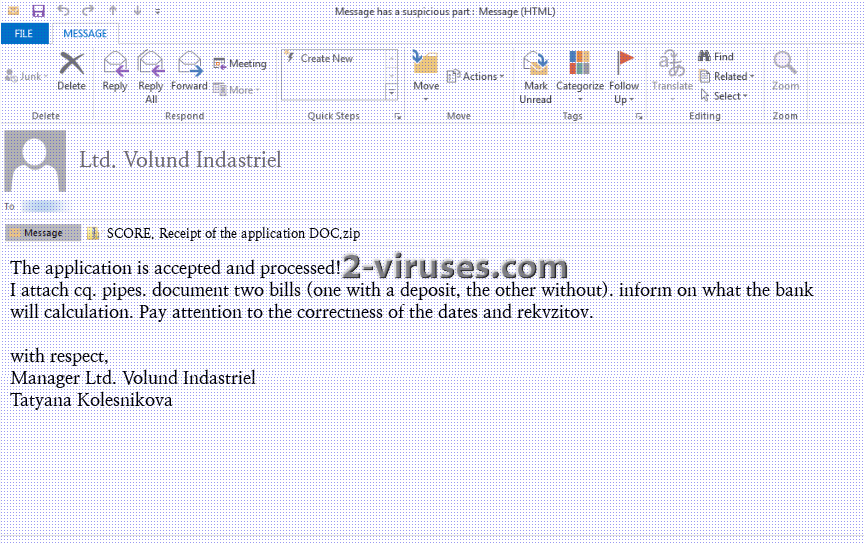The height and width of the screenshot is (544, 864).
Task: Click the sender's profile picture placeholder
Action: (x=35, y=160)
